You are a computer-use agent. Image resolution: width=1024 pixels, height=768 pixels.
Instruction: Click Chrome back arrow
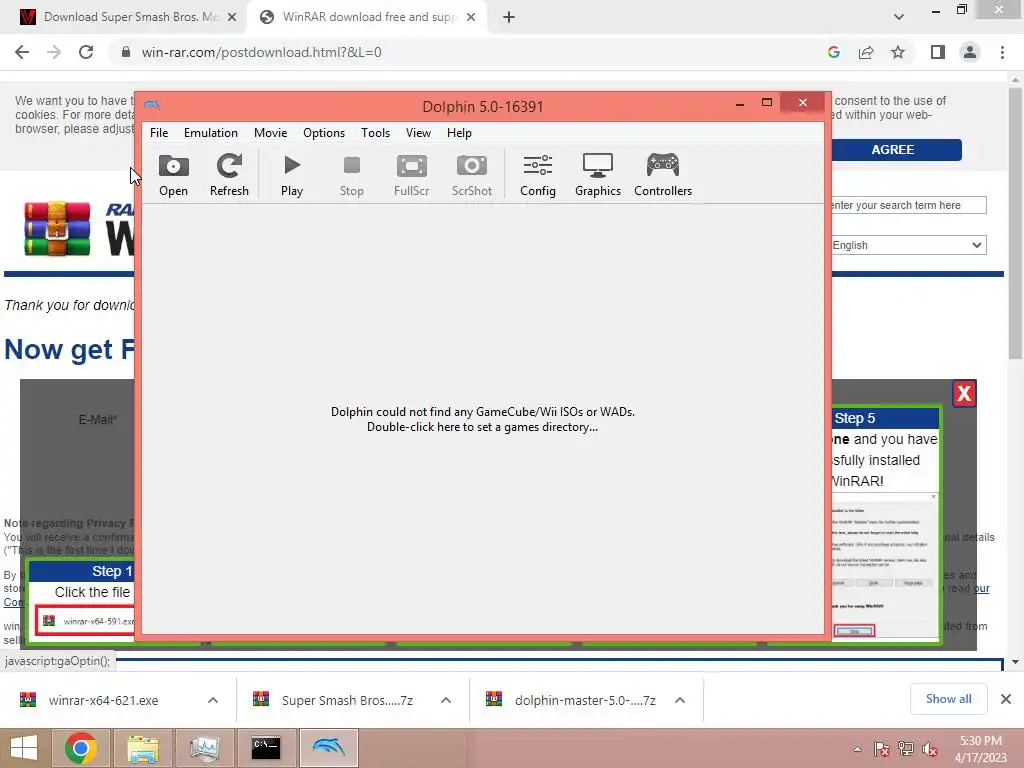point(22,52)
